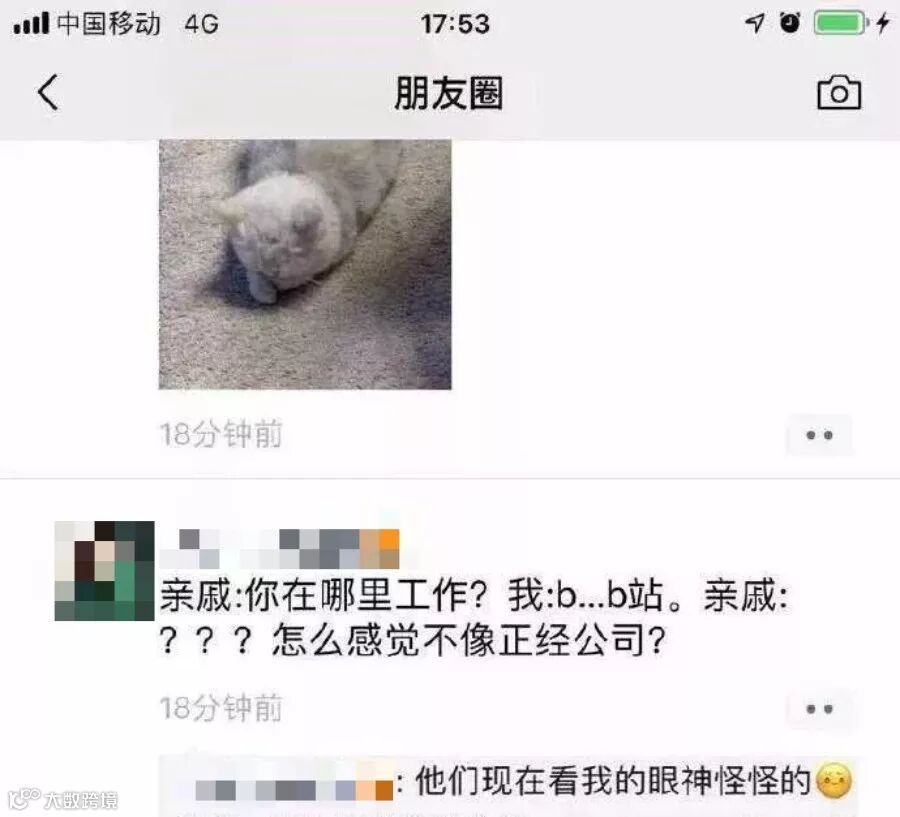
Task: Tap the location arrow status icon
Action: [754, 24]
